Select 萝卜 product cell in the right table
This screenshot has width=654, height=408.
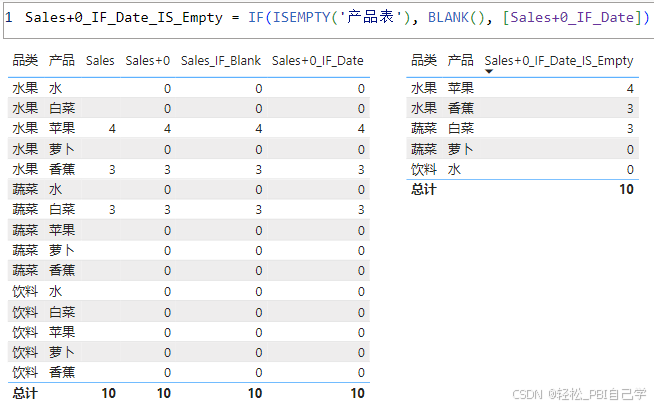(x=460, y=149)
